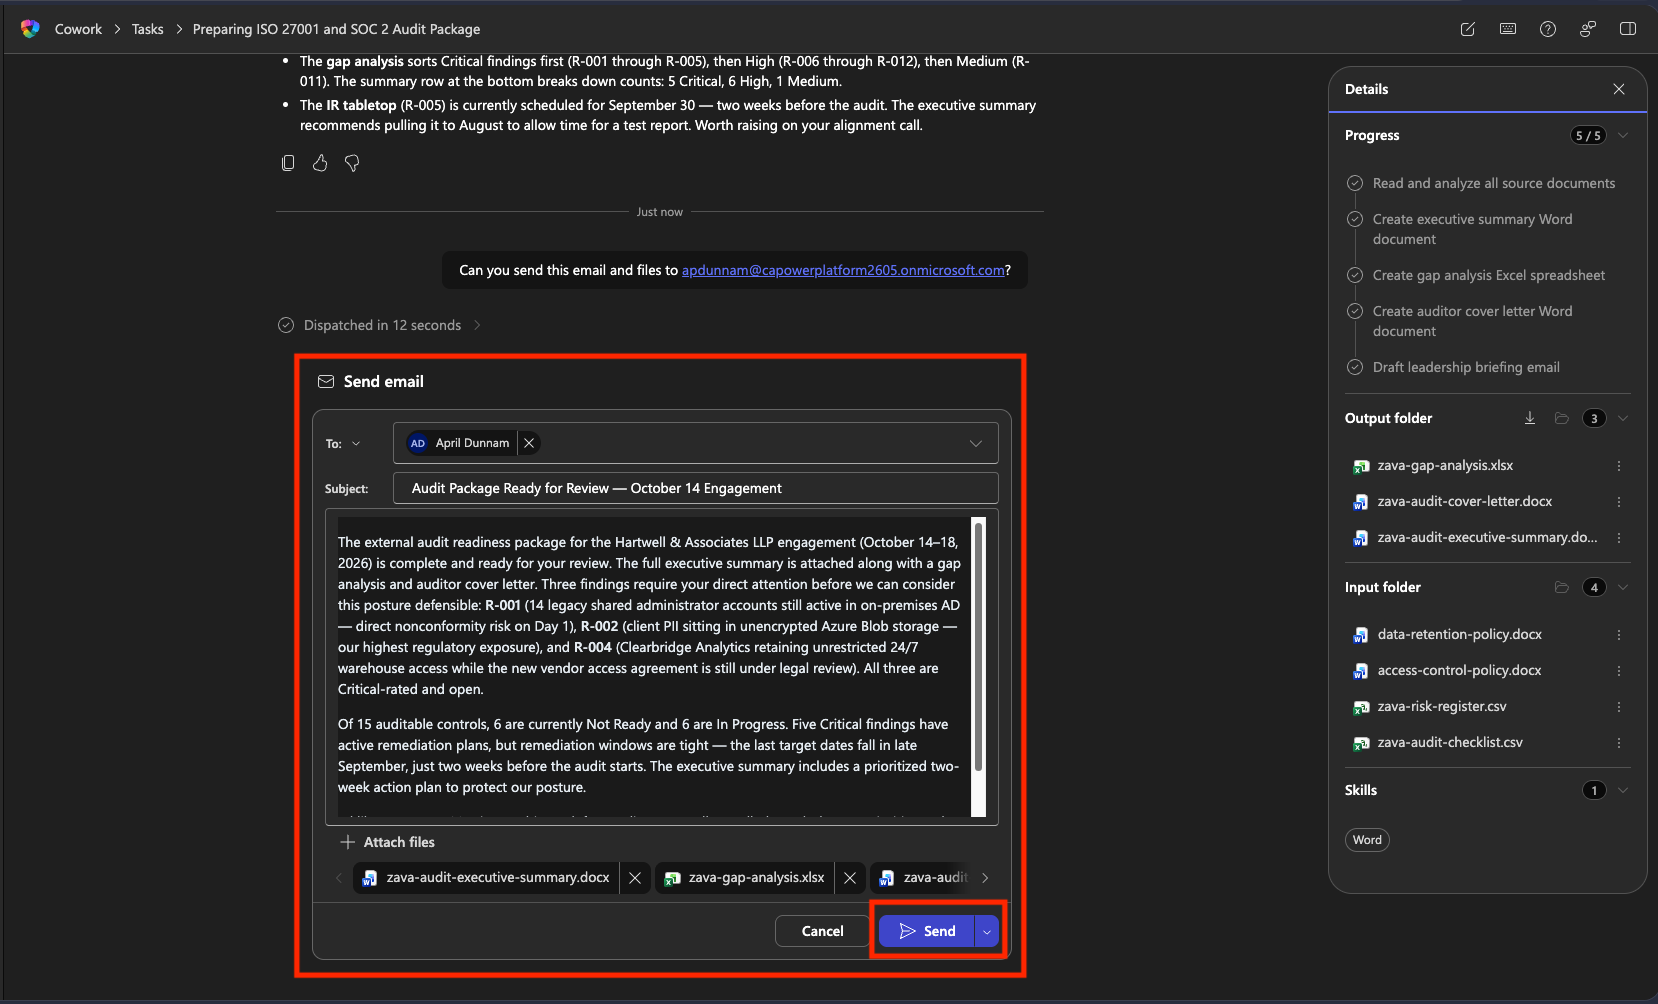Open the apdunnam email address link
Viewport: 1658px width, 1004px height.
click(843, 270)
